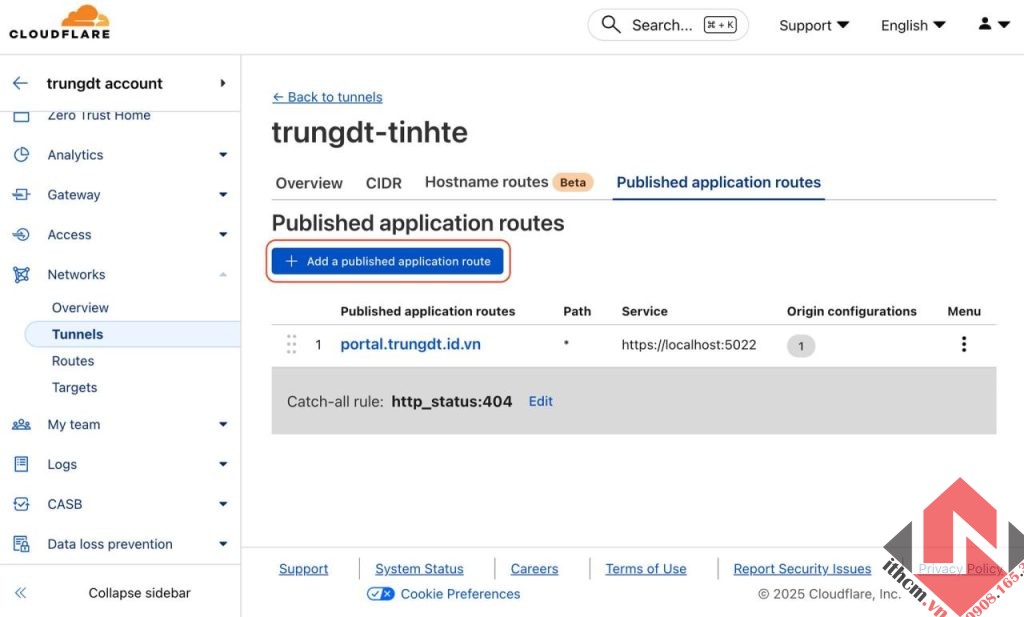Click the Zero Trust Home icon
This screenshot has height=617, width=1024.
coord(22,113)
